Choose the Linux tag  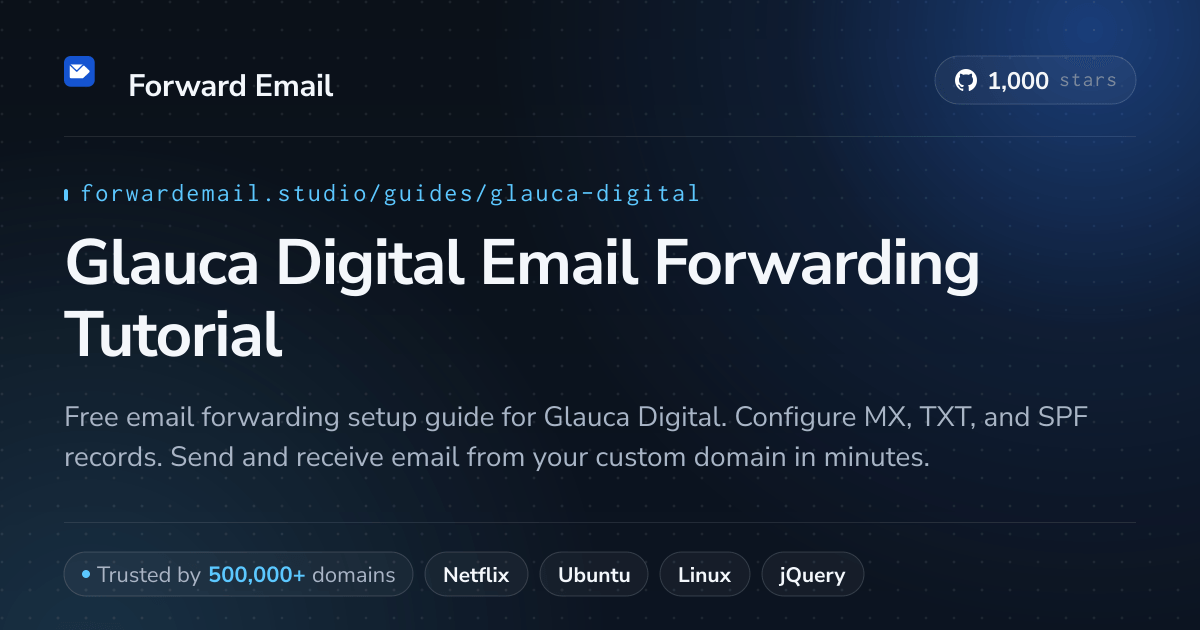(705, 575)
